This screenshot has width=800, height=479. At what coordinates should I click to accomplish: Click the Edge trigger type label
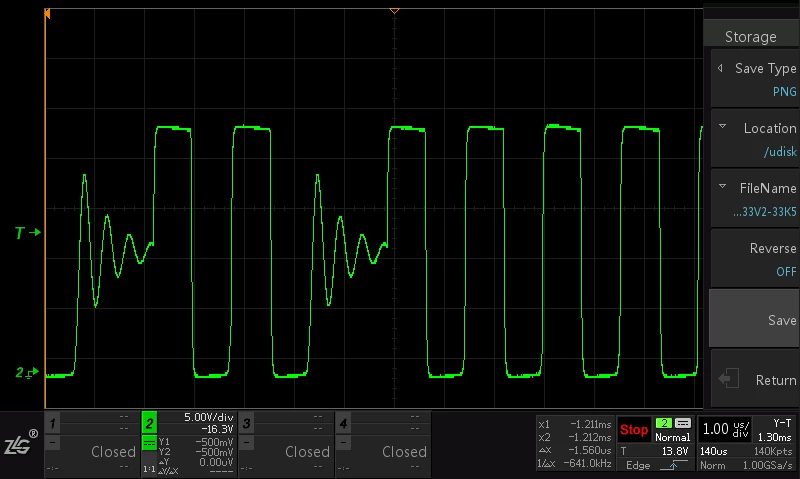click(638, 465)
